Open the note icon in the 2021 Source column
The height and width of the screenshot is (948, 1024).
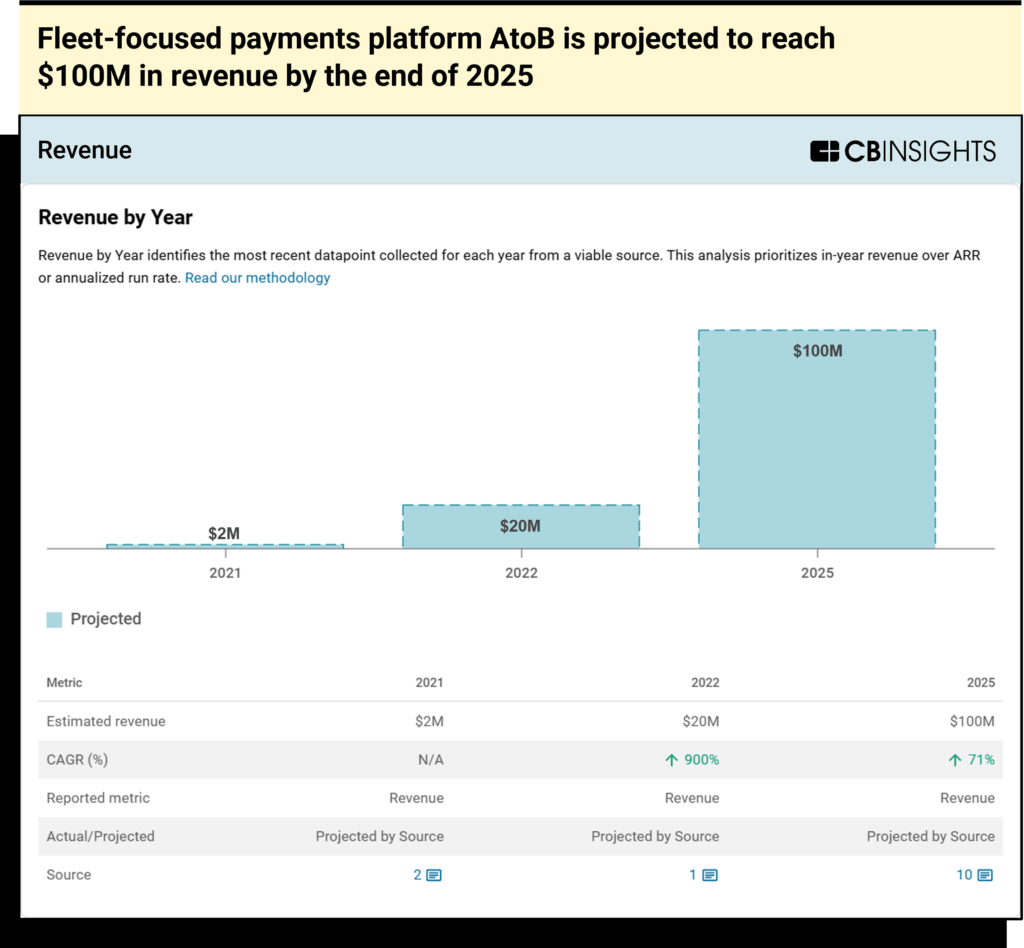click(434, 875)
